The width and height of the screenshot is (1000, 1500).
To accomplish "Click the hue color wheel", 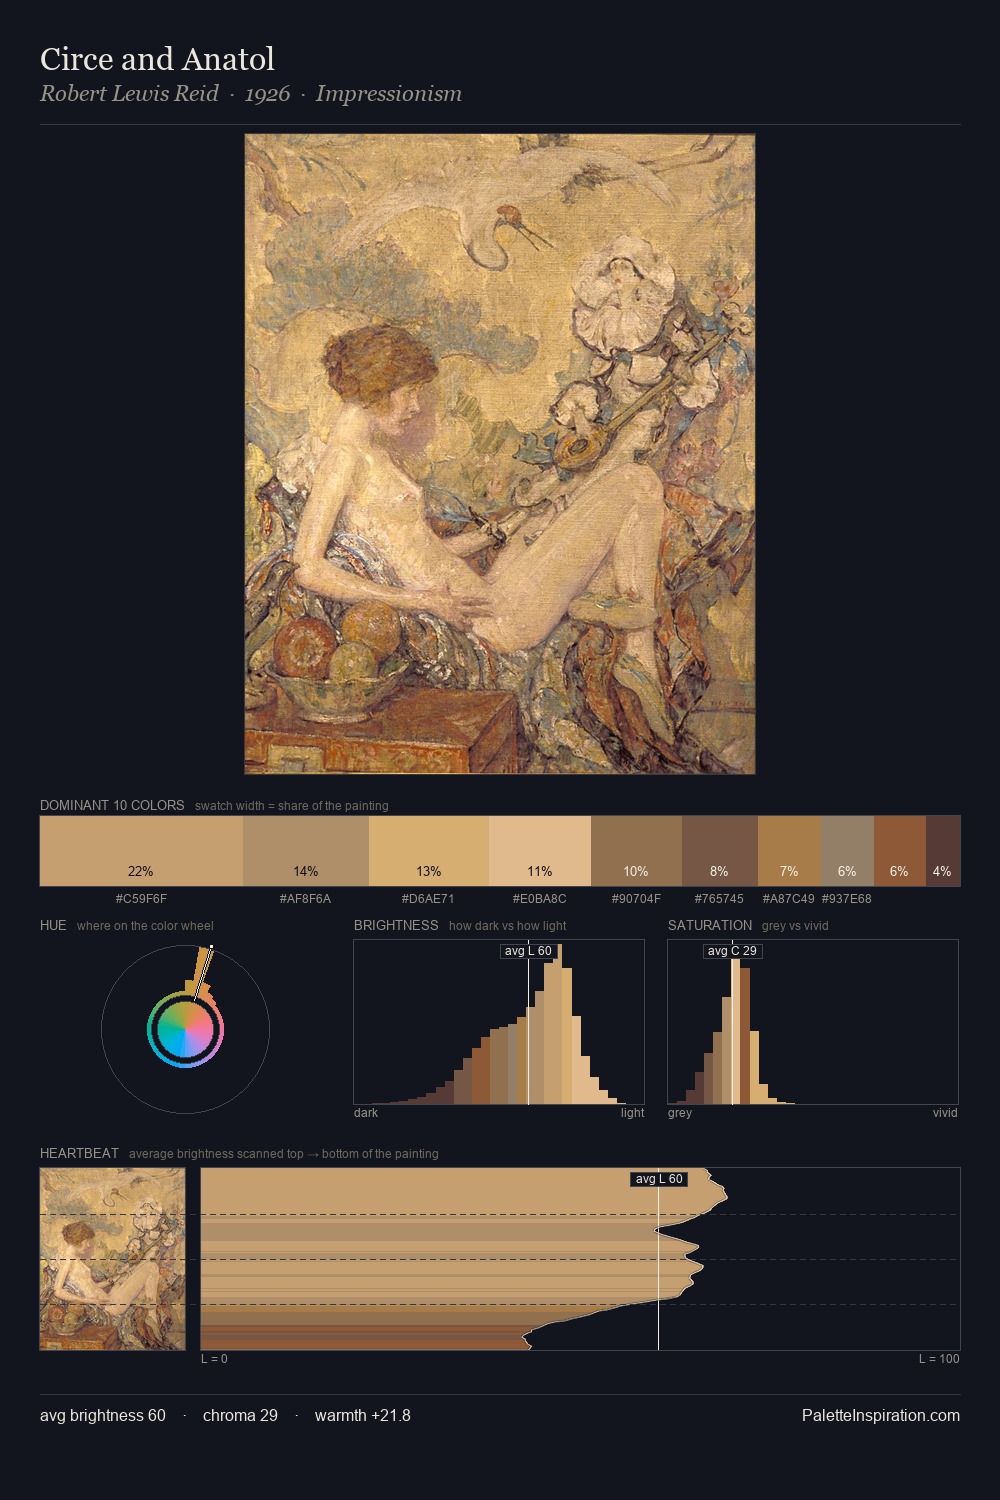I will point(185,1029).
